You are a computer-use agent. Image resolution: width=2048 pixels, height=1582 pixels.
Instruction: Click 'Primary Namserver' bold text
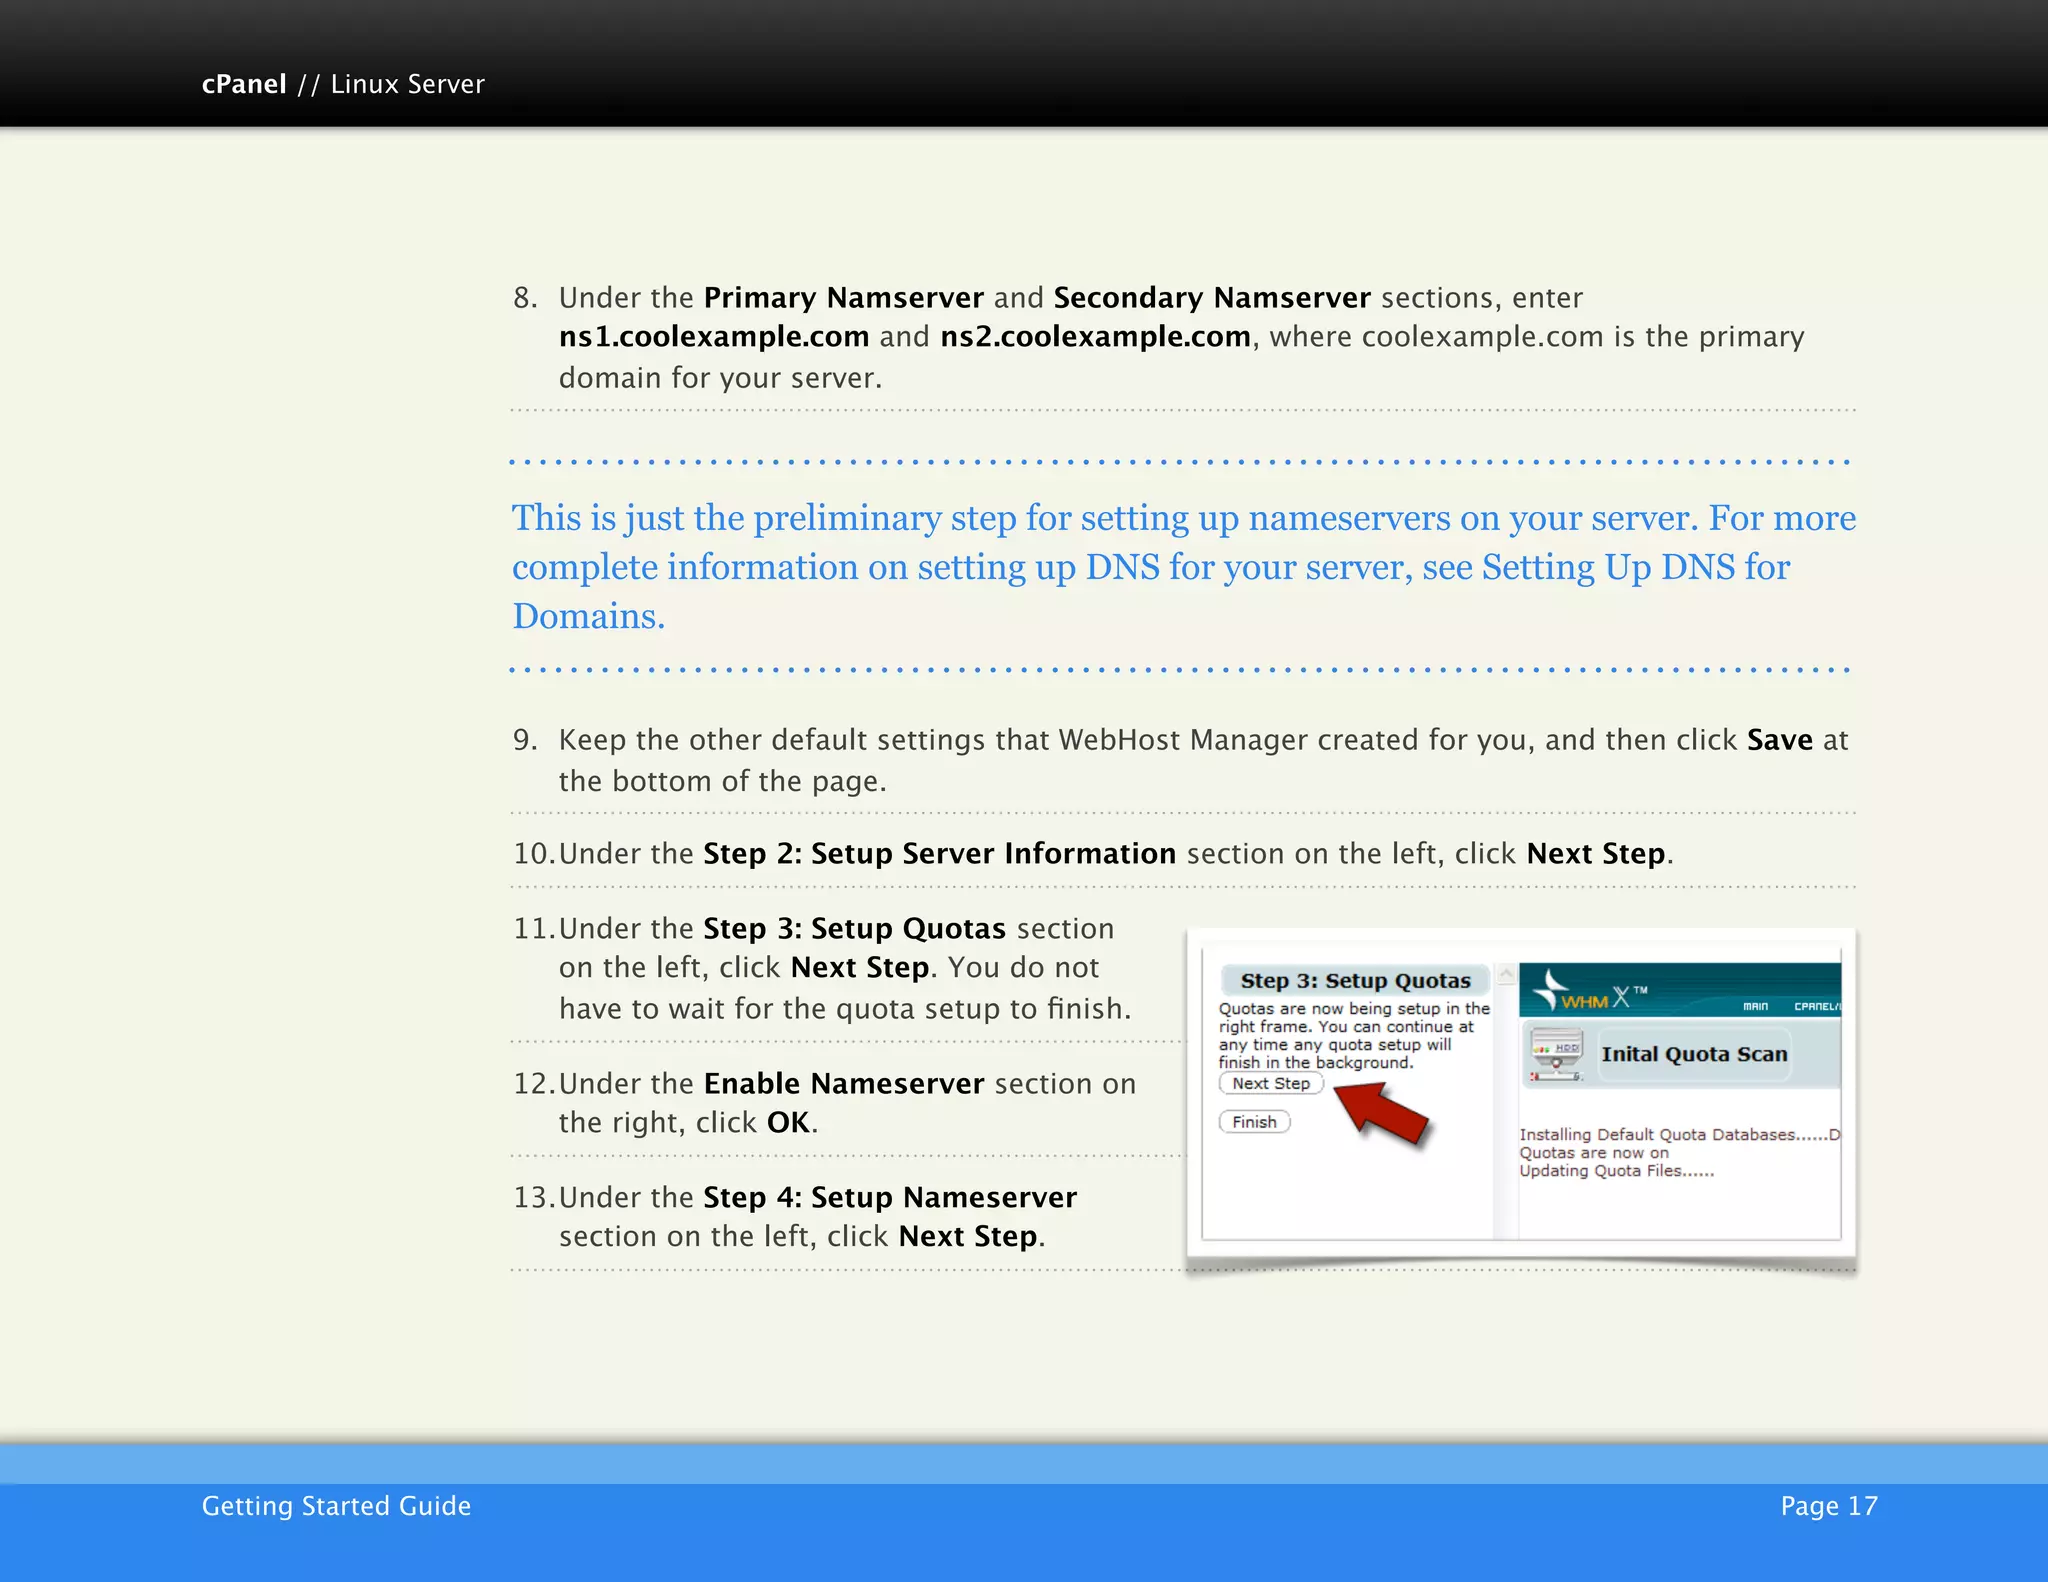click(x=844, y=298)
